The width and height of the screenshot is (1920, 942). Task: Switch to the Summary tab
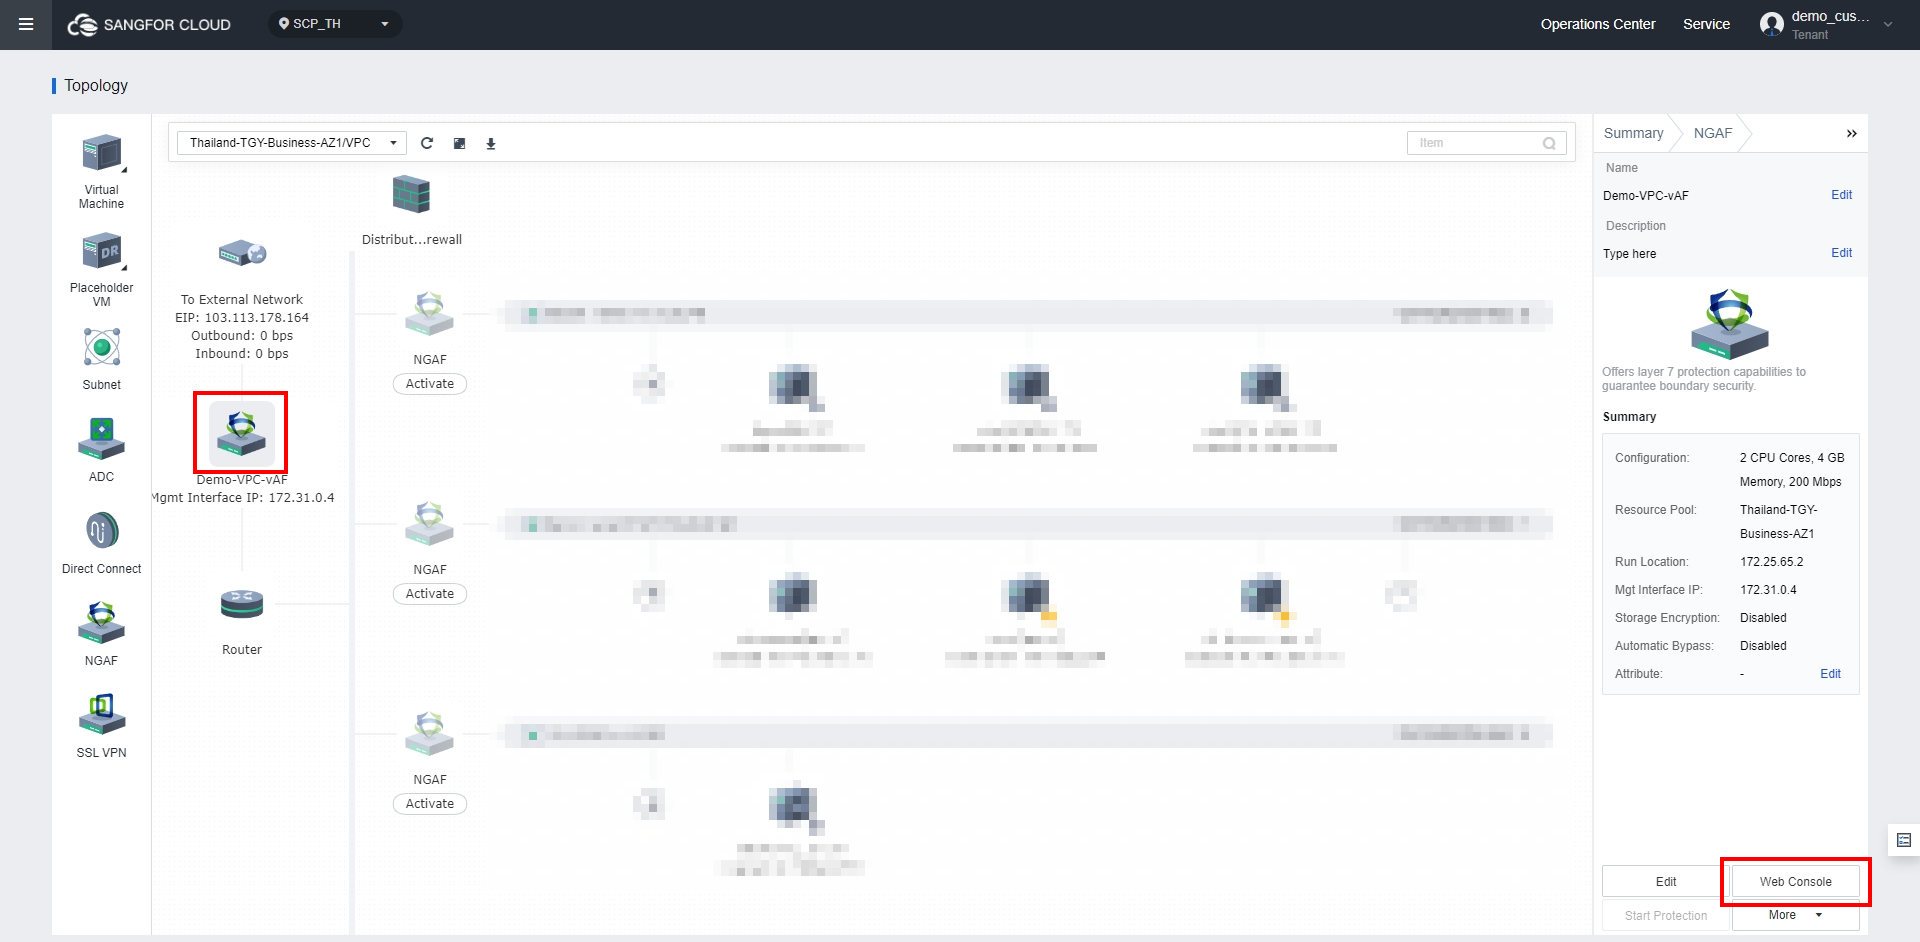coord(1633,132)
